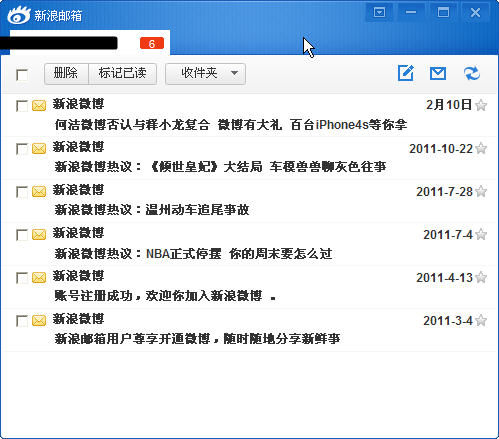The height and width of the screenshot is (439, 499).
Task: Check the 2011-10-22 email checkbox
Action: [x=22, y=149]
